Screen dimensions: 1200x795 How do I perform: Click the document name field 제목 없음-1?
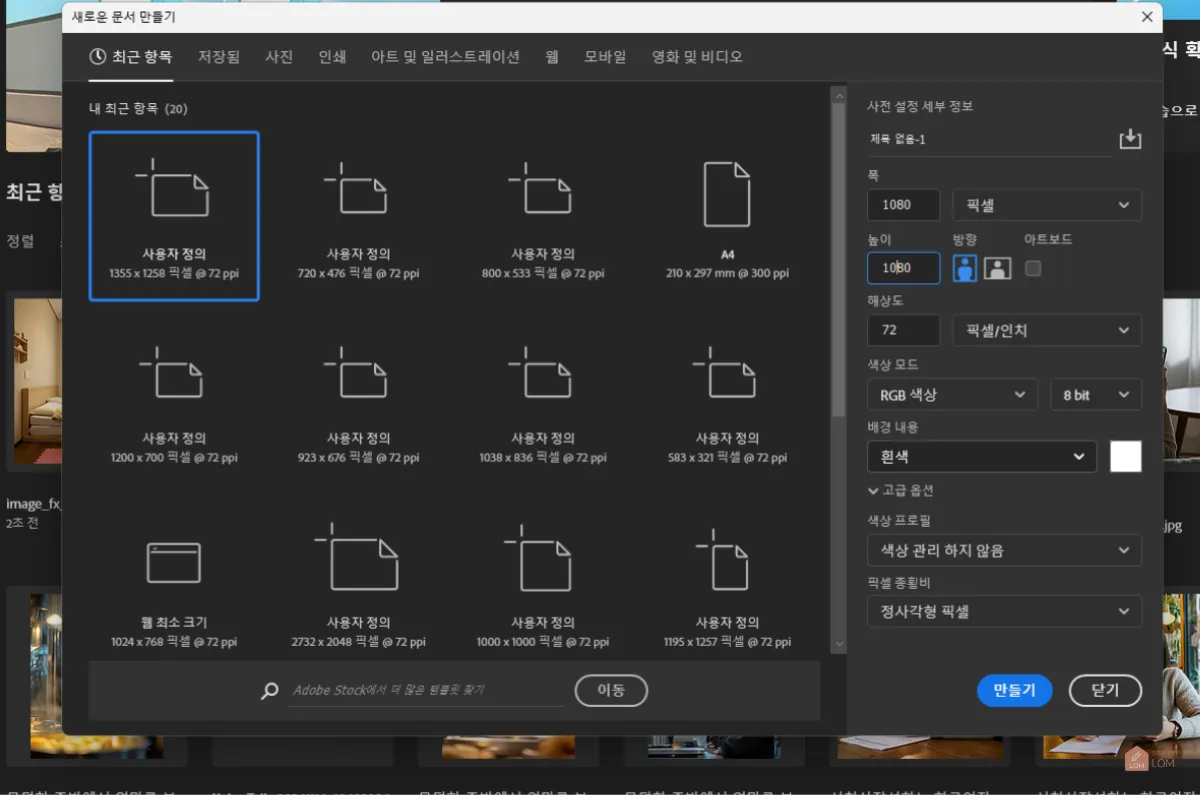(989, 140)
